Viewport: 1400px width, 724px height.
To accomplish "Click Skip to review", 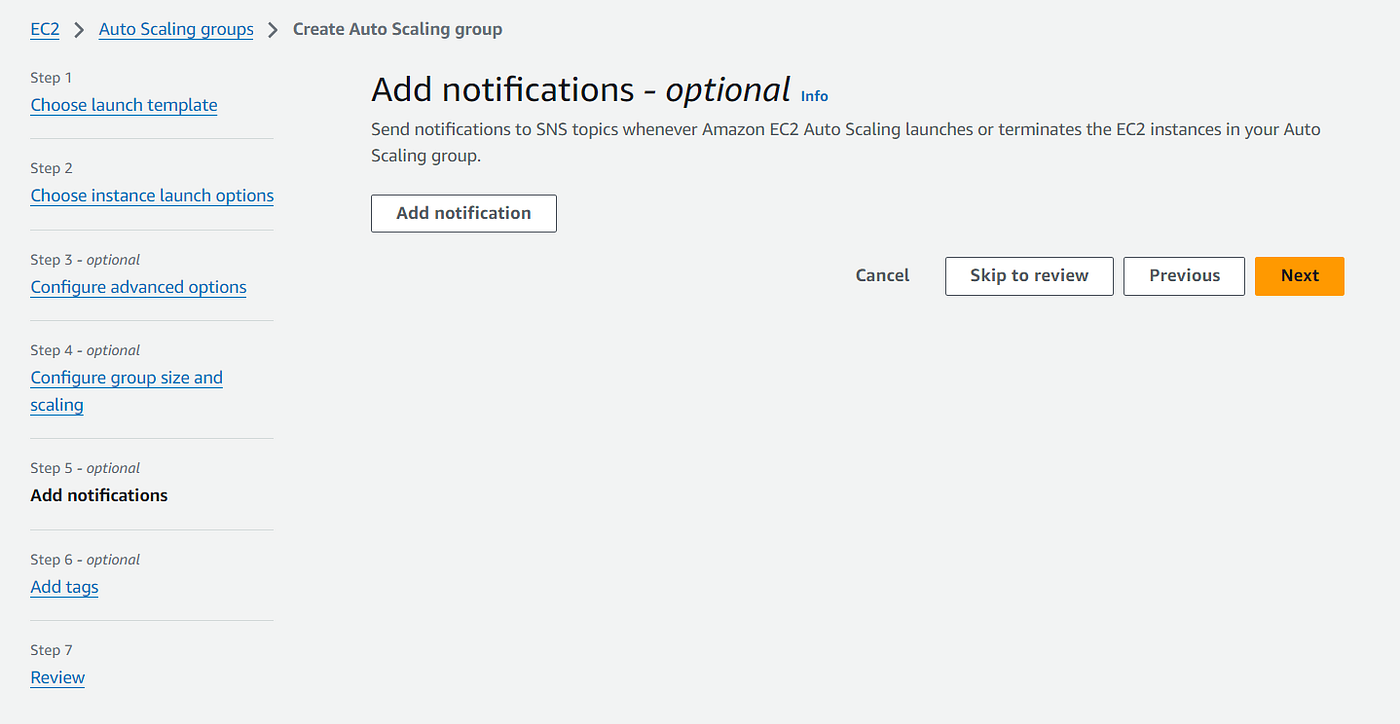I will pos(1029,276).
